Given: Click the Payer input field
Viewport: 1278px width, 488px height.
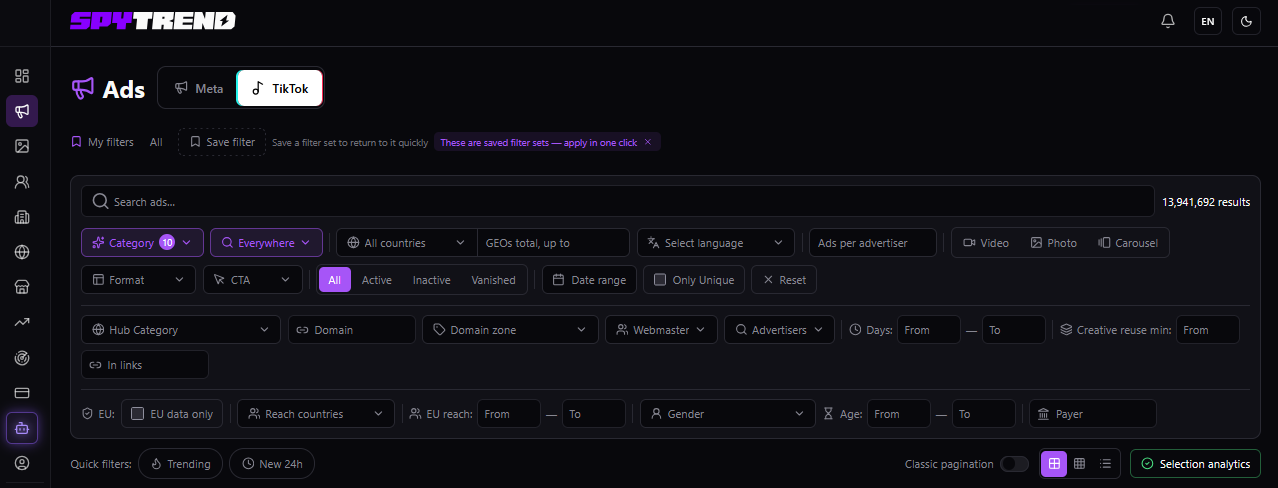Looking at the screenshot, I should (1093, 414).
